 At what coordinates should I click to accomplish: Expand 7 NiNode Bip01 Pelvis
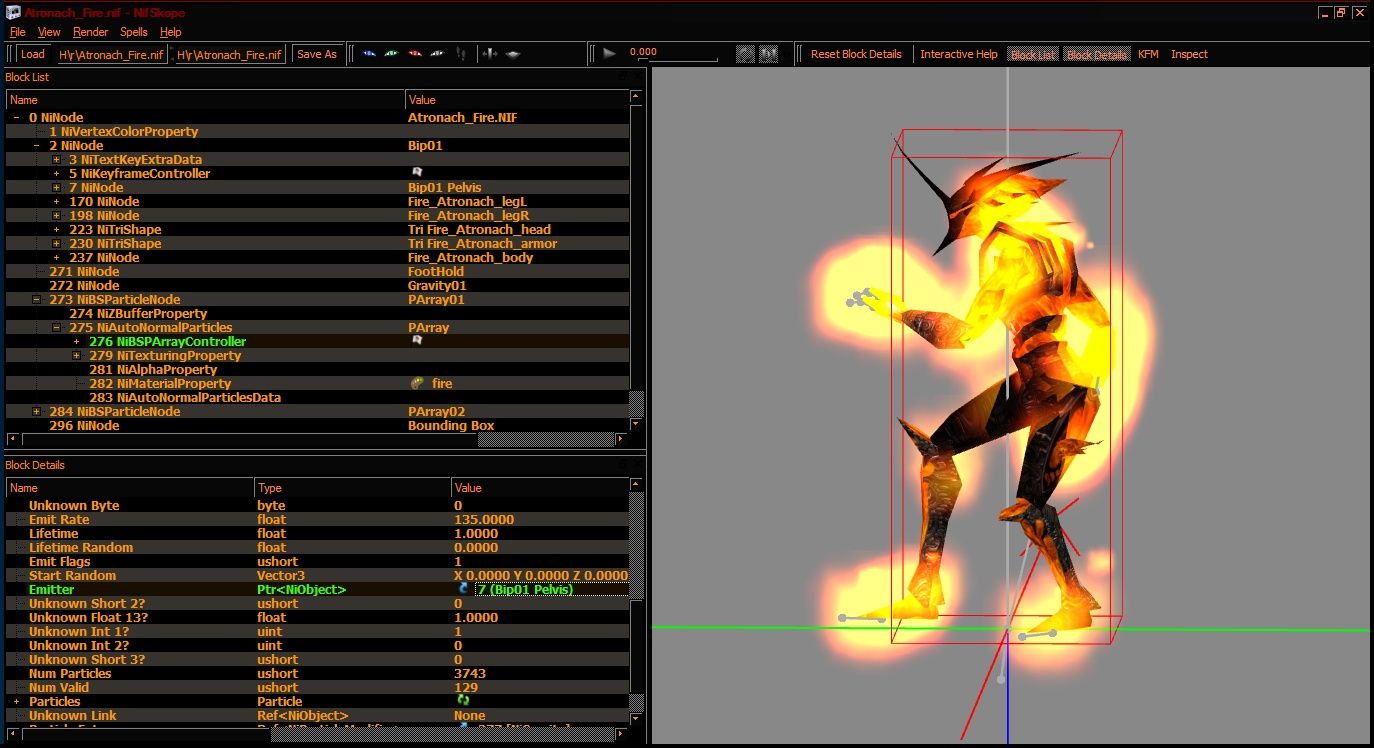click(x=57, y=188)
